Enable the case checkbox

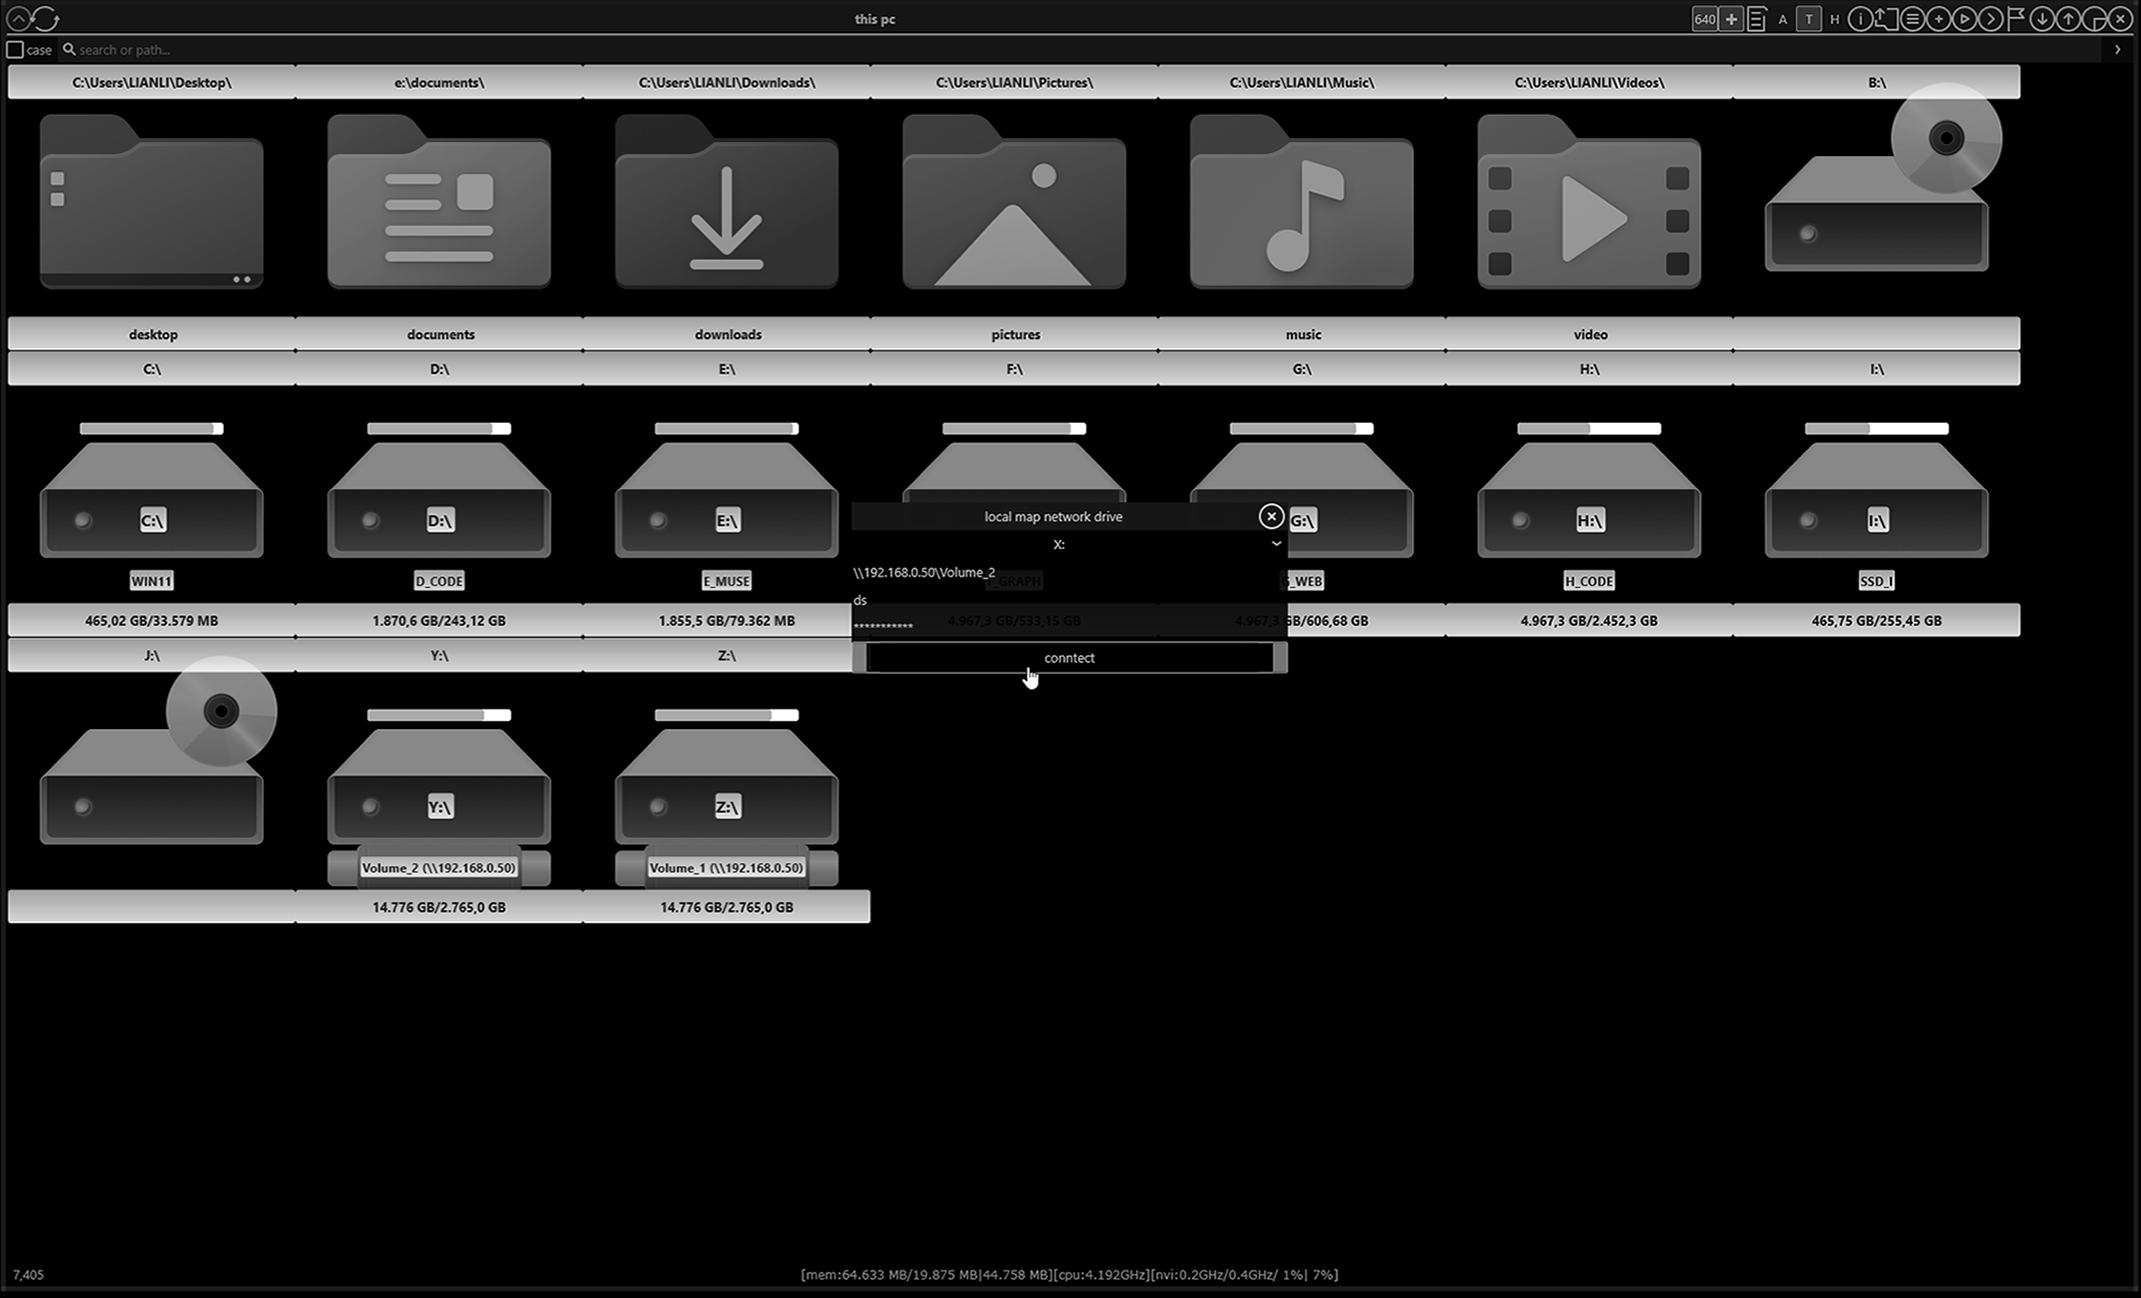[15, 49]
